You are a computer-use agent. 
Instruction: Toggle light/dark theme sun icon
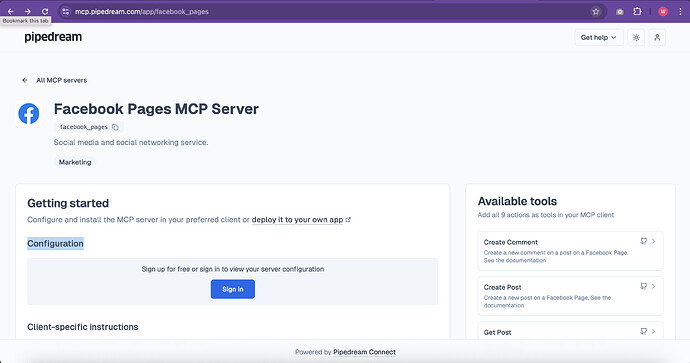click(x=636, y=37)
